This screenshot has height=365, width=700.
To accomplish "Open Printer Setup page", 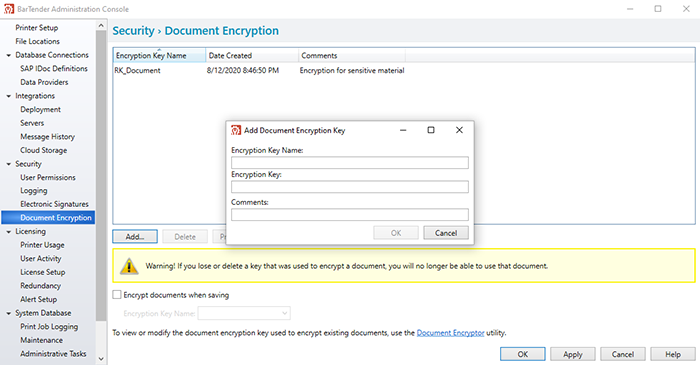I will click(37, 28).
